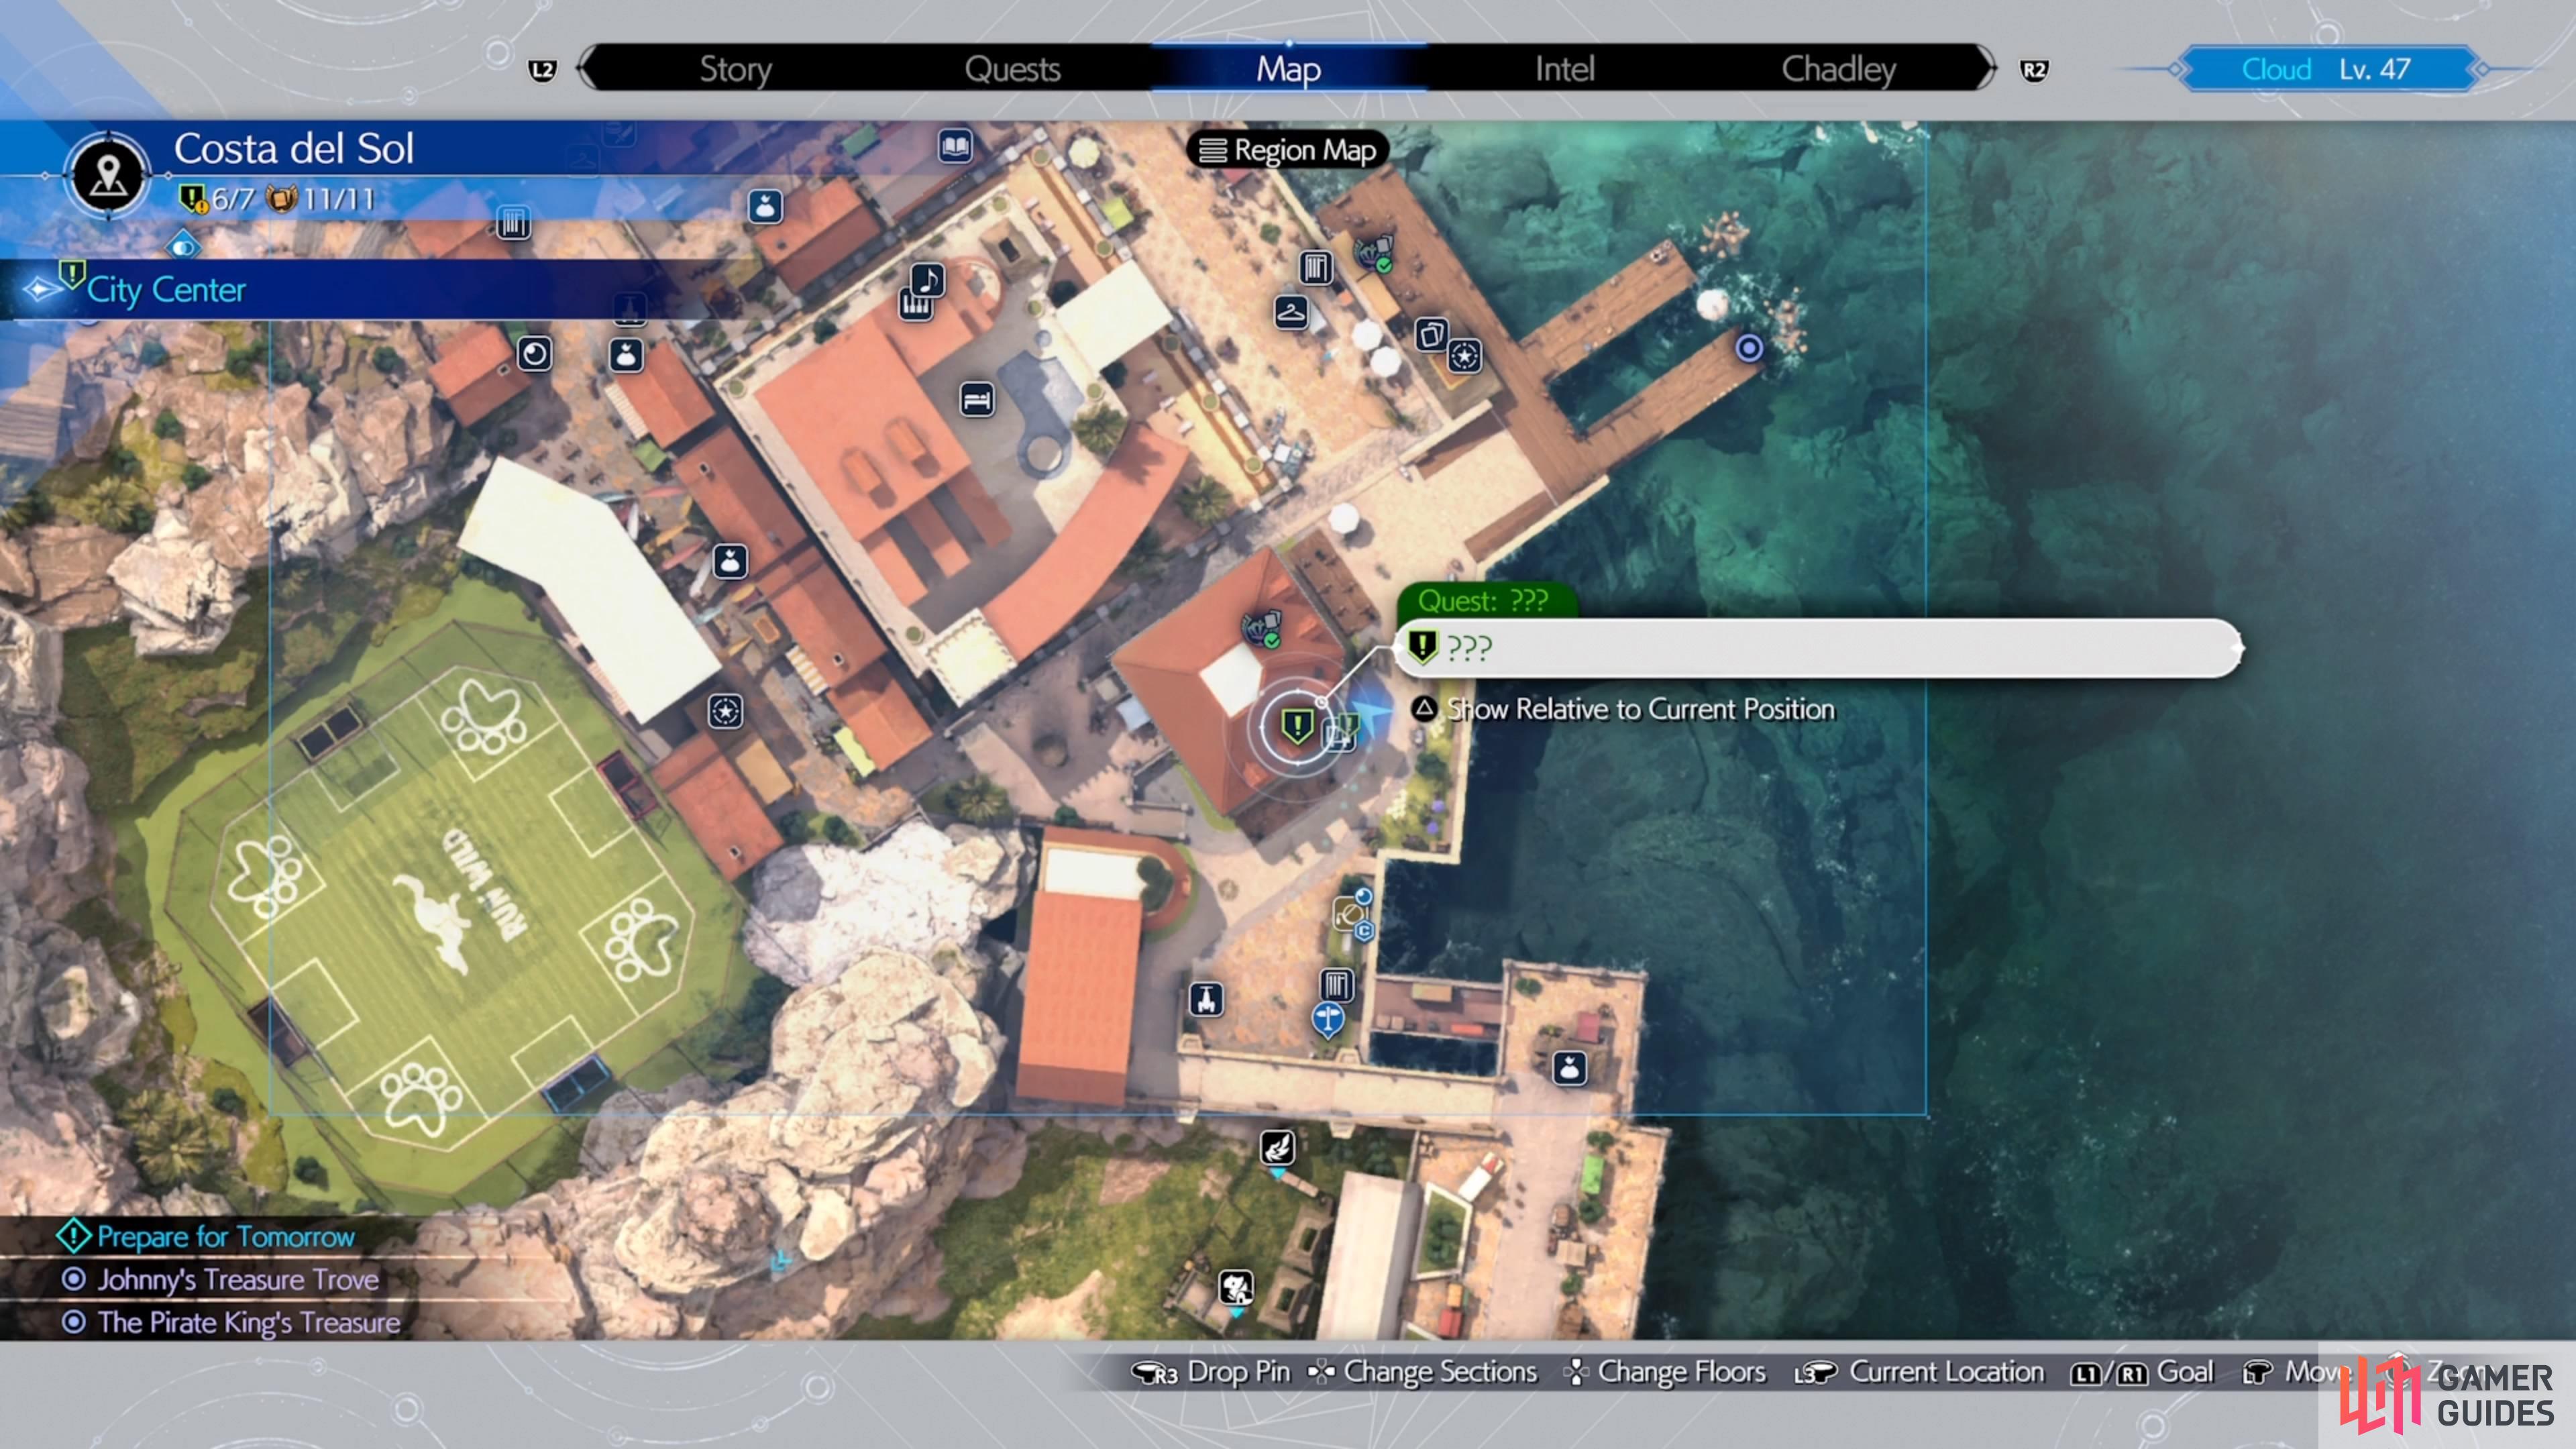
Task: Click the open book icon on map
Action: tap(955, 147)
